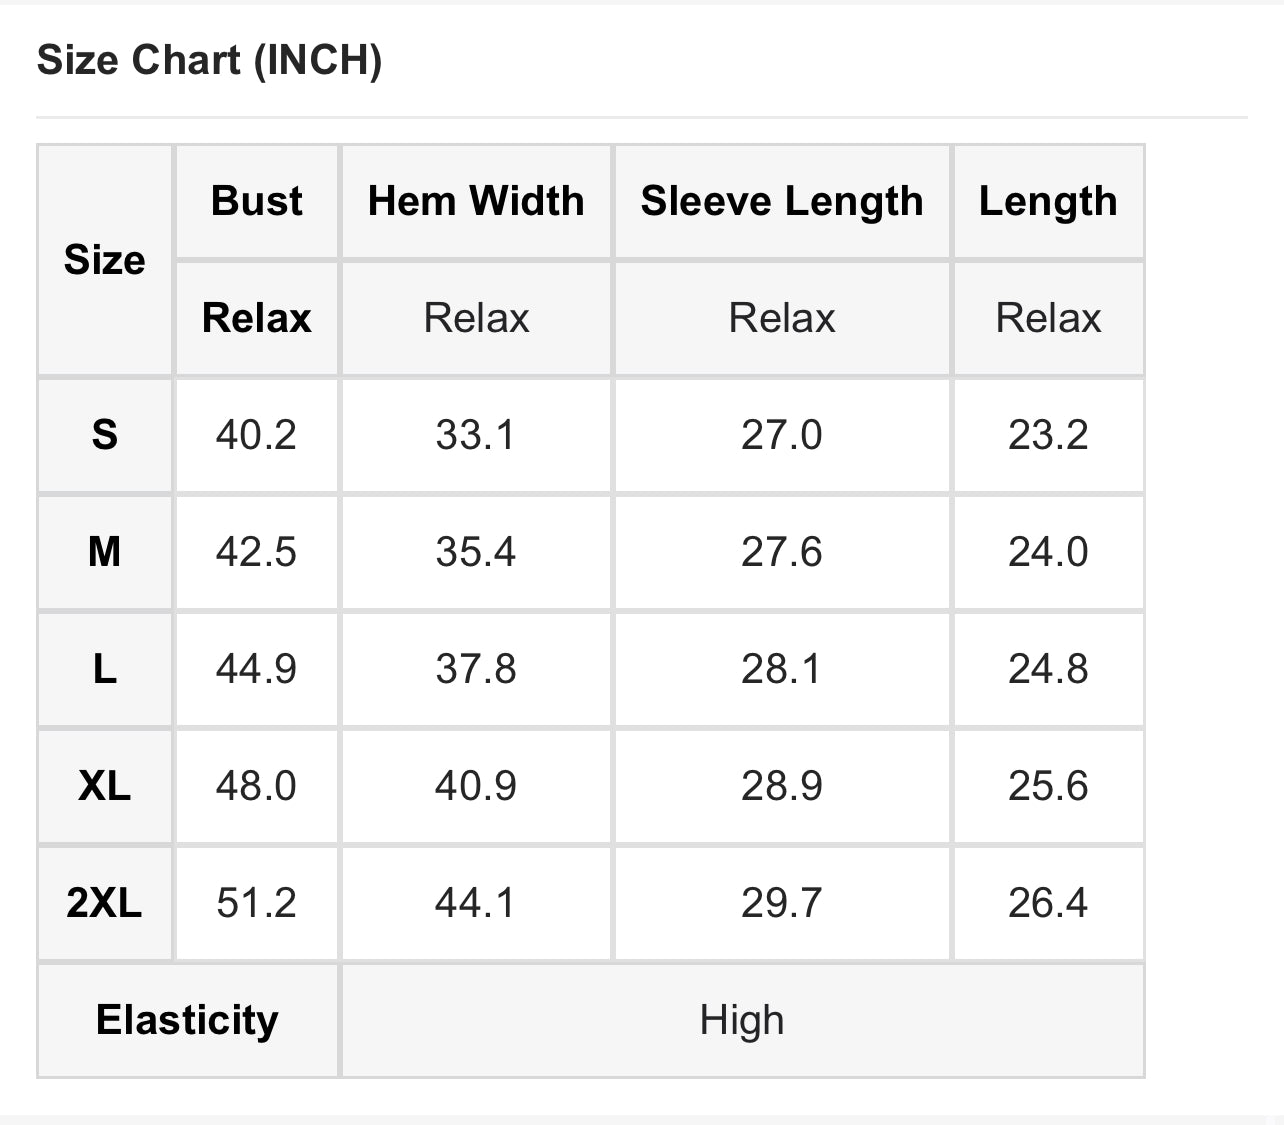Click the Elasticity row label
Viewport: 1284px width, 1125px height.
click(187, 1020)
